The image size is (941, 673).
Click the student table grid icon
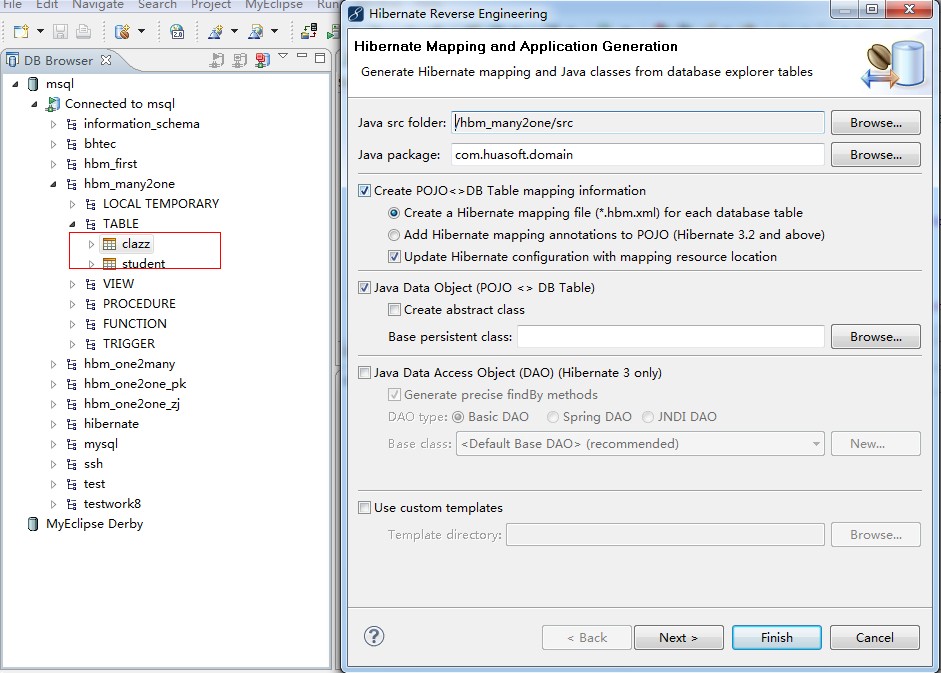[109, 264]
